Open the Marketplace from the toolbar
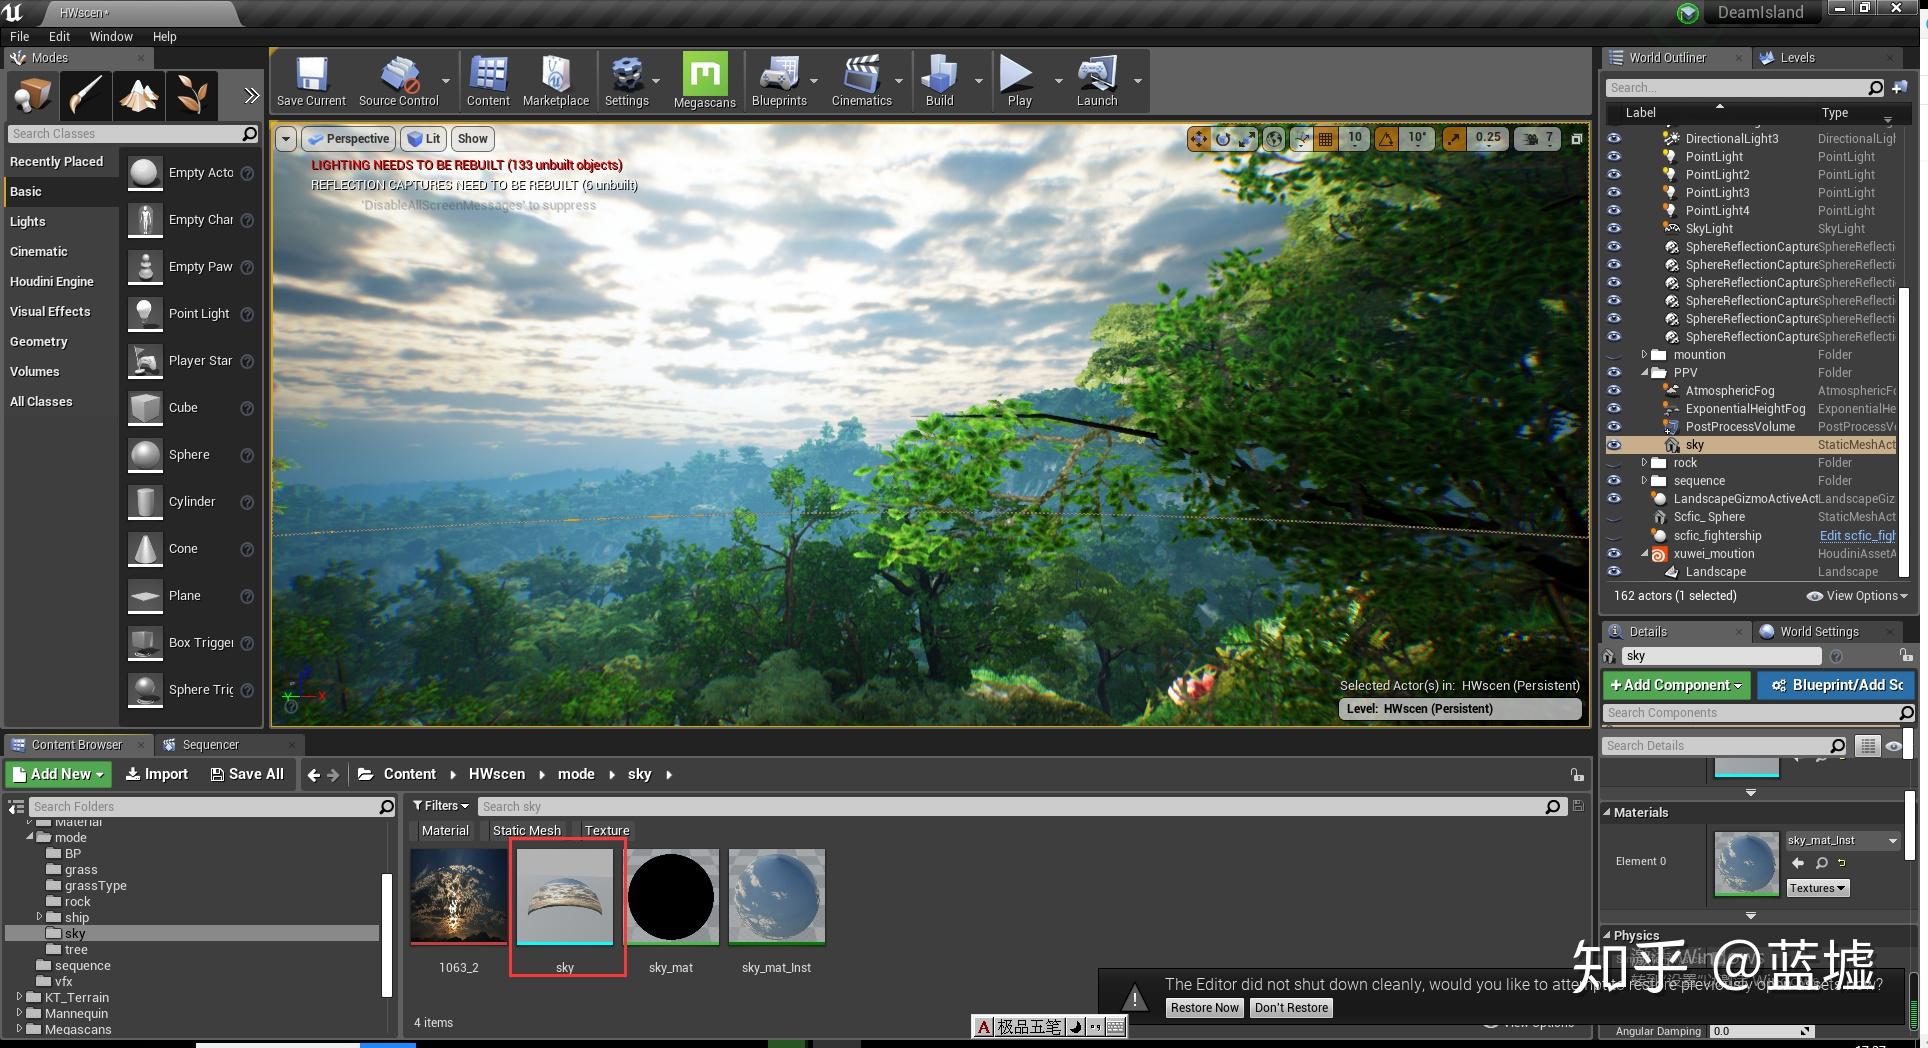This screenshot has width=1928, height=1048. [556, 75]
